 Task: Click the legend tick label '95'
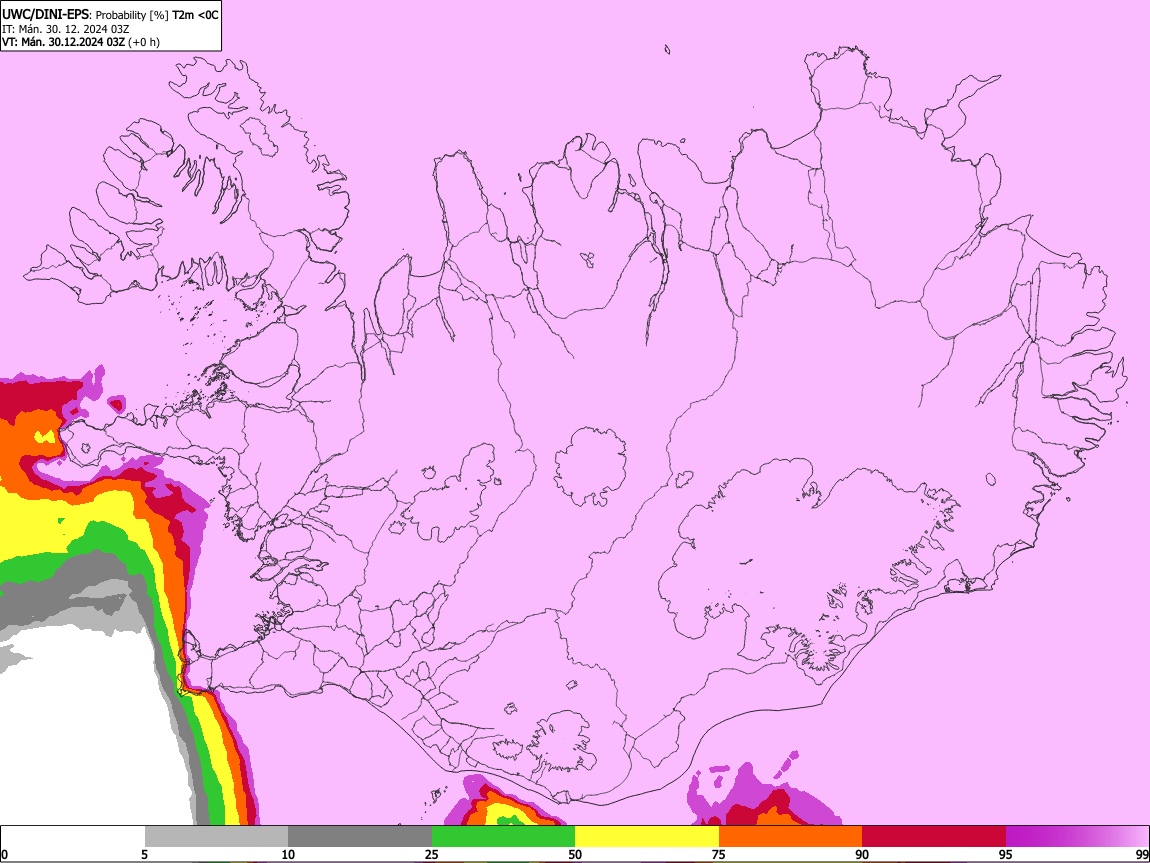pyautogui.click(x=1006, y=855)
